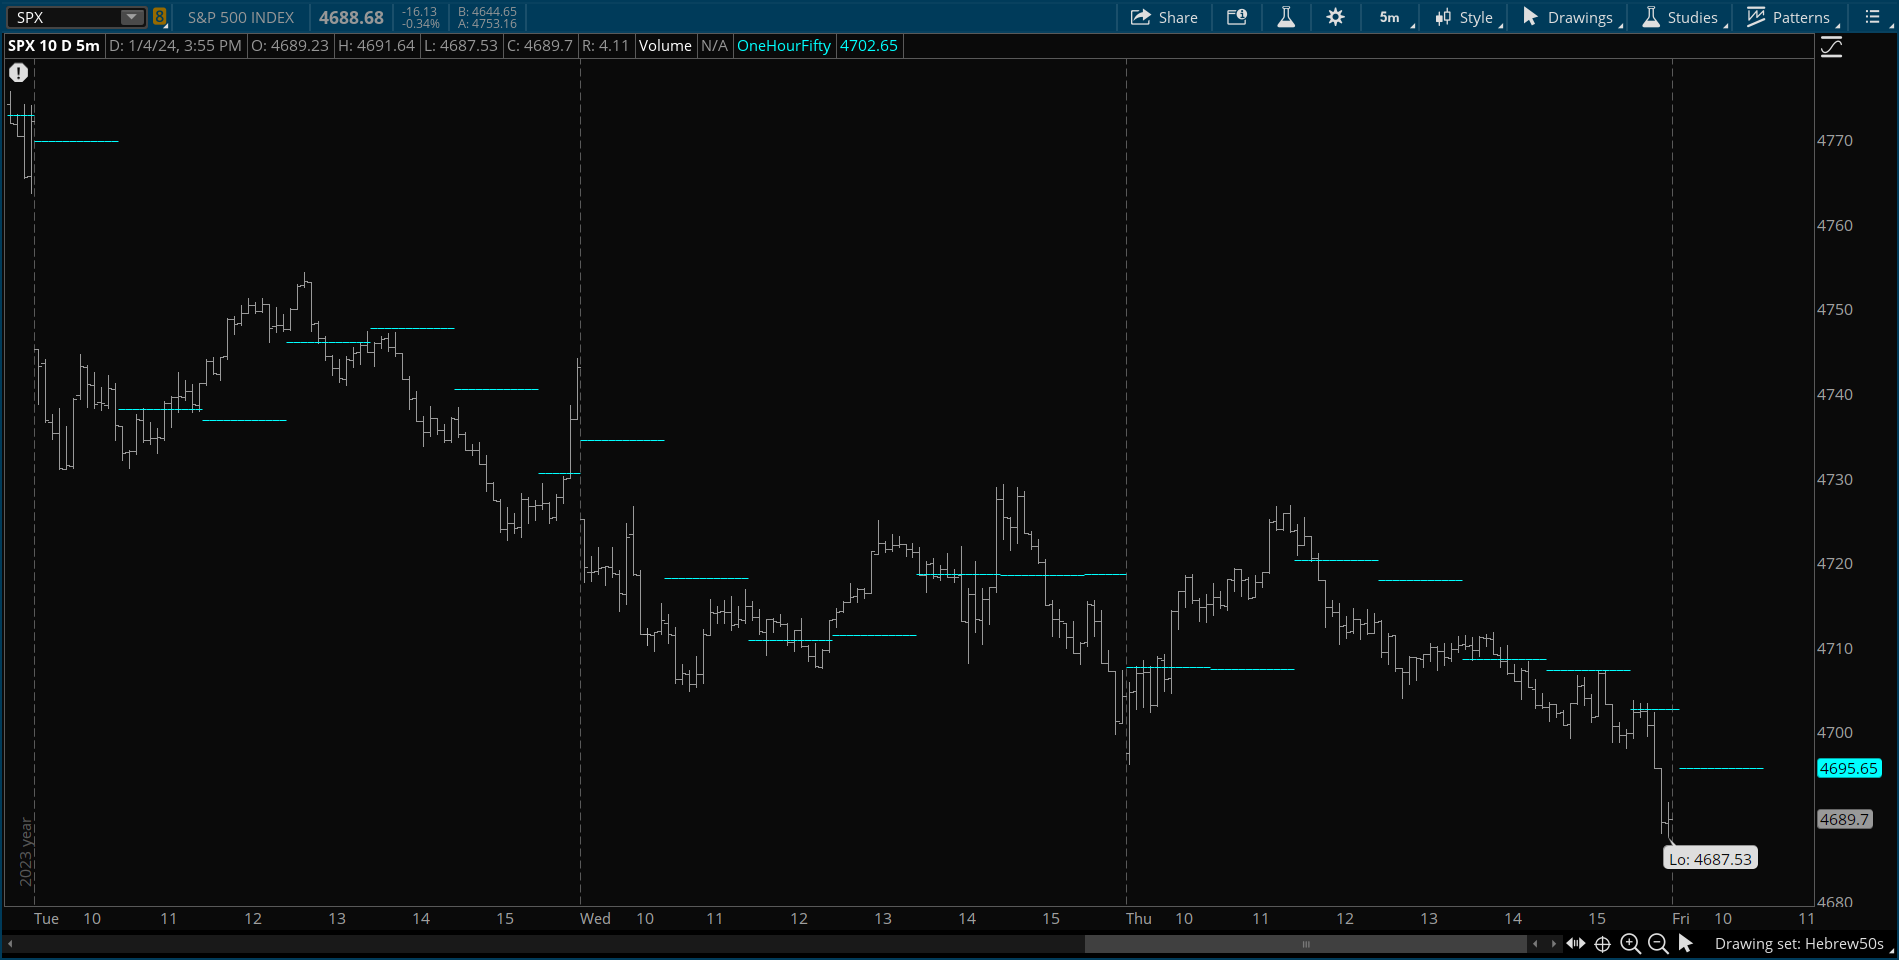
Task: Click the zoom out magnifier
Action: (1657, 943)
